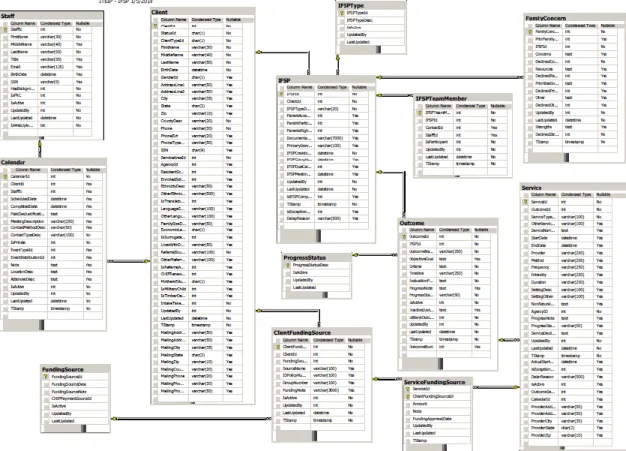Viewport: 626px width, 451px height.
Task: Select the GroupNumber row in ClientFundingSource
Action: 319,383
